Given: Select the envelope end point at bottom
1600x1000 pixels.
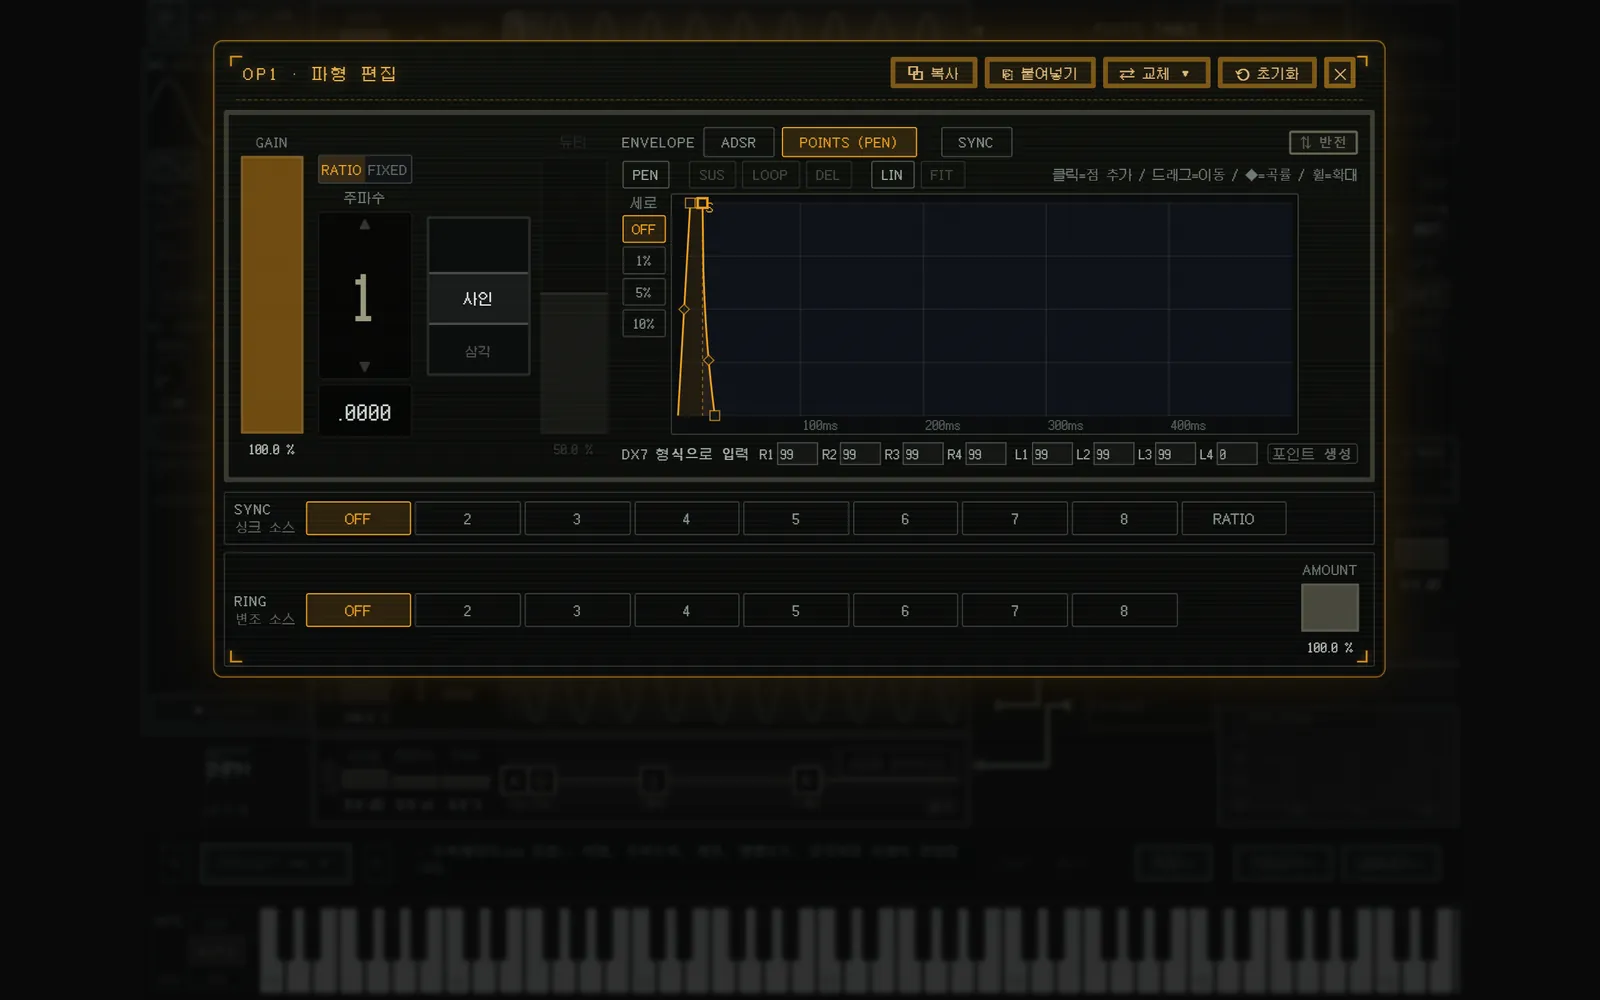Looking at the screenshot, I should coord(714,415).
